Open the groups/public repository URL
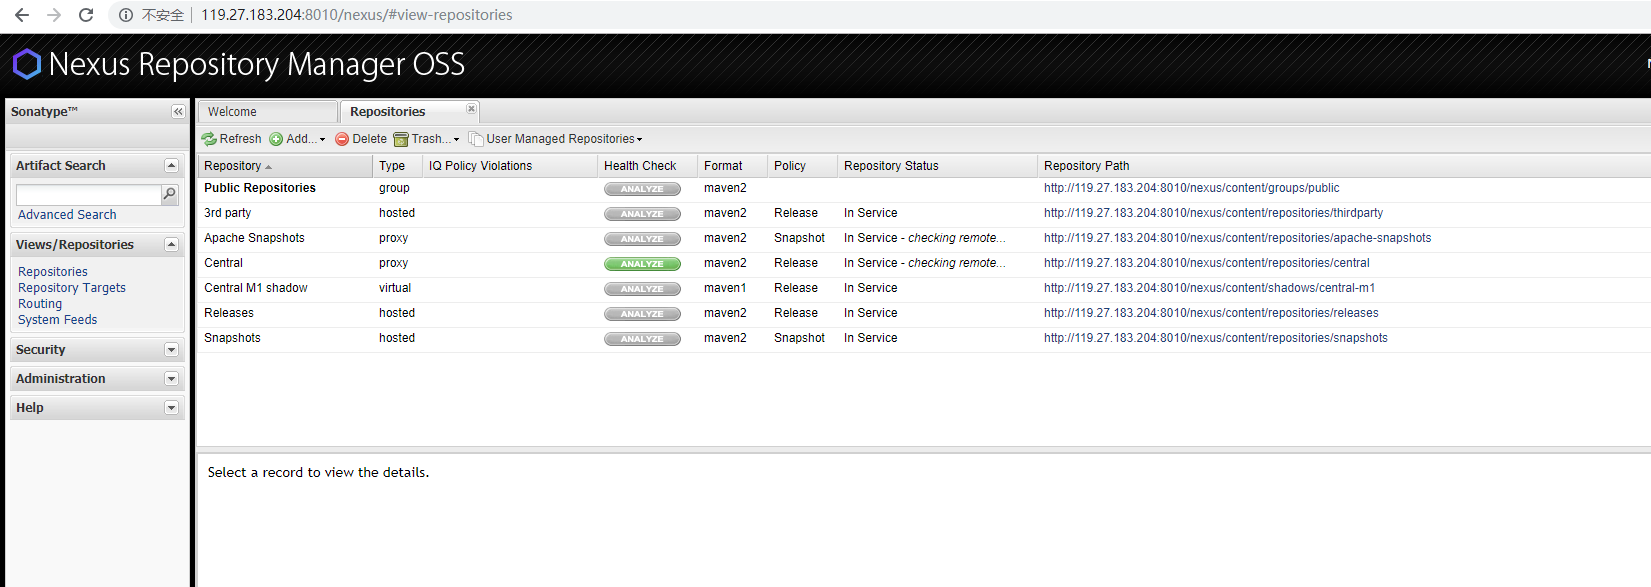The height and width of the screenshot is (587, 1651). tap(1191, 188)
